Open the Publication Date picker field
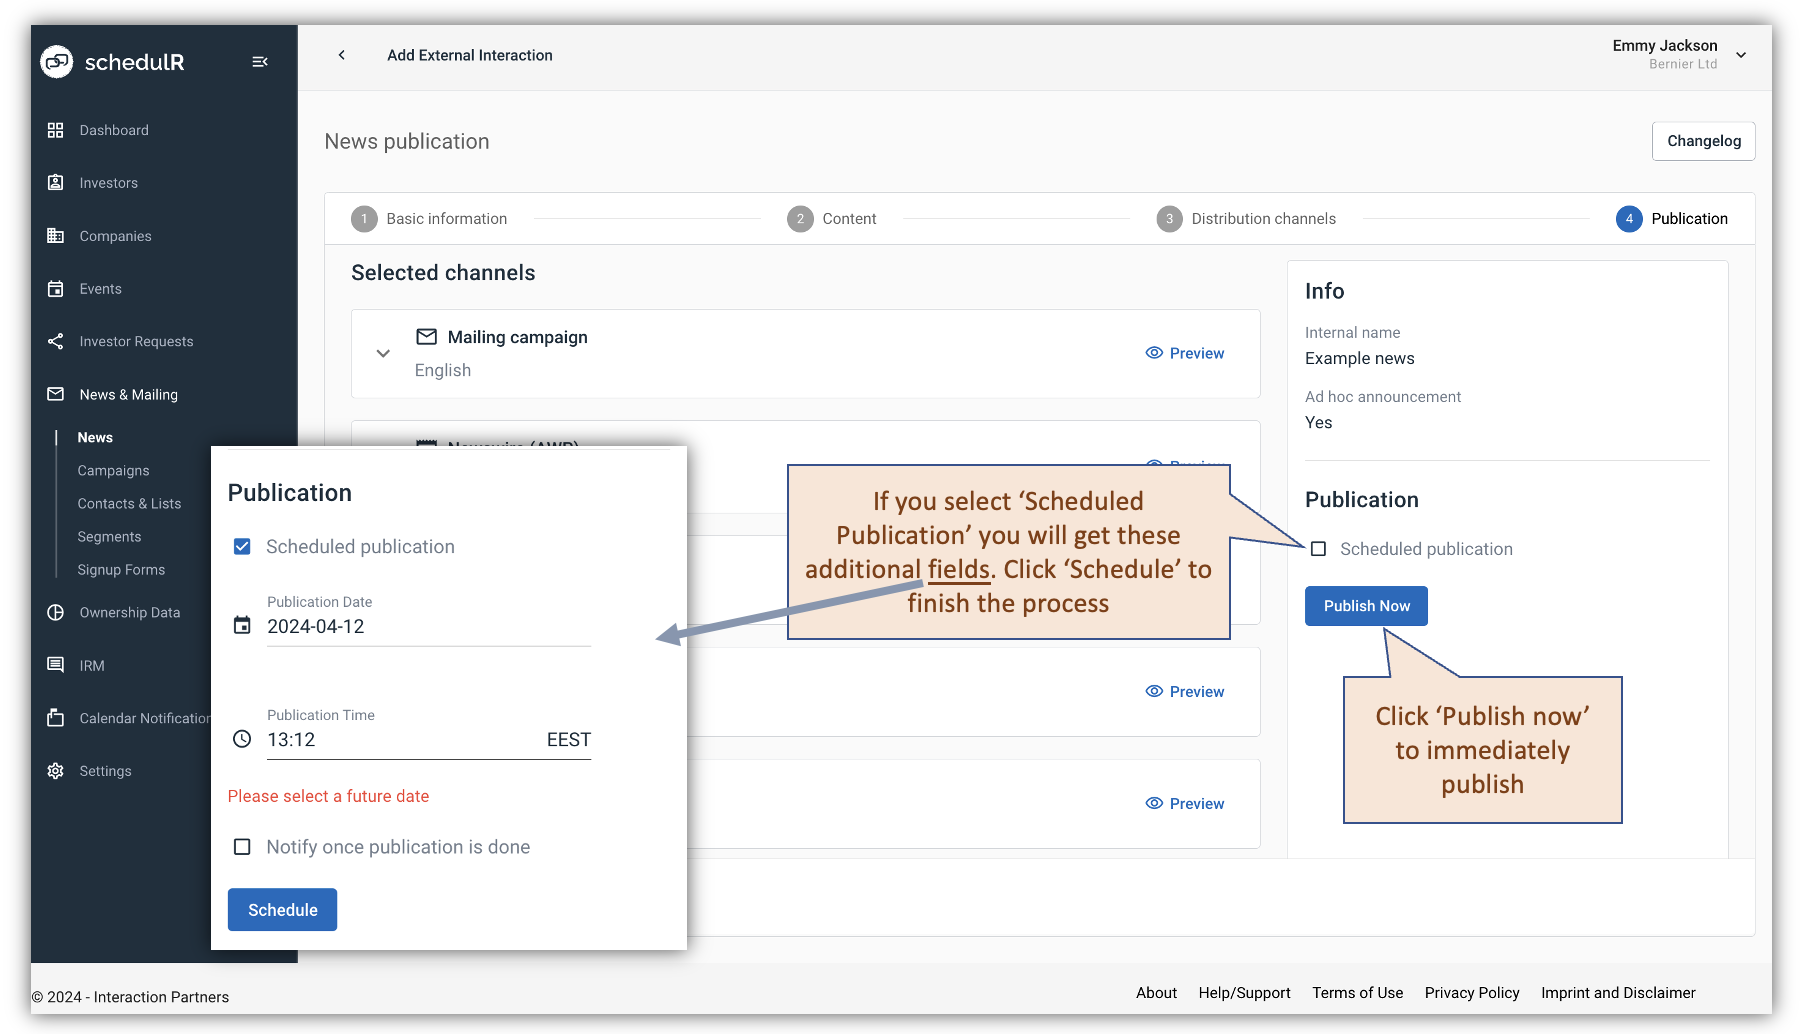The height and width of the screenshot is (1034, 1806). pos(428,627)
